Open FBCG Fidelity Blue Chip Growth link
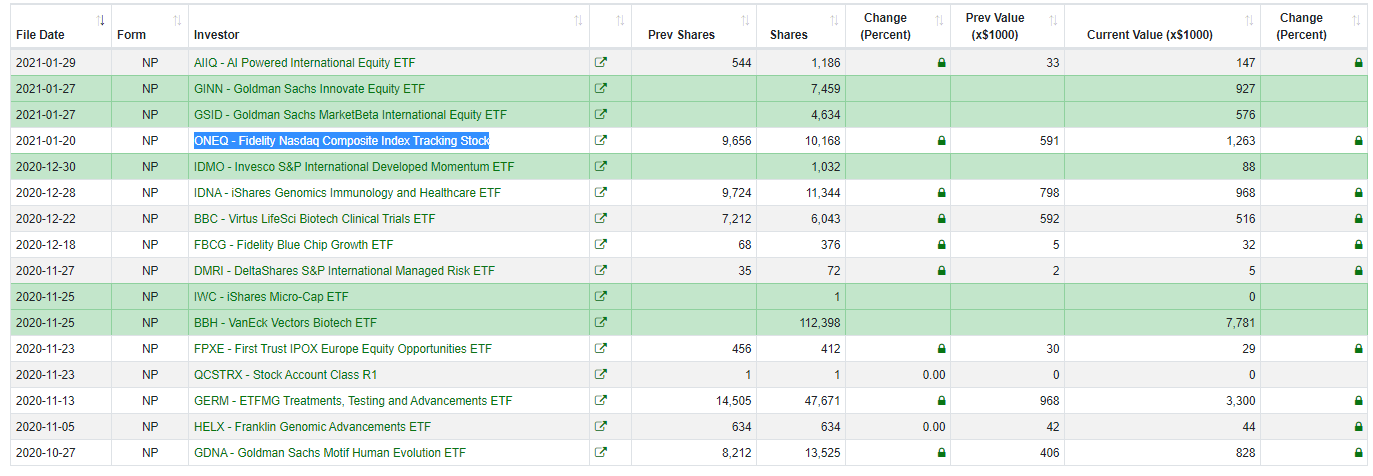The width and height of the screenshot is (1373, 476). [x=293, y=244]
